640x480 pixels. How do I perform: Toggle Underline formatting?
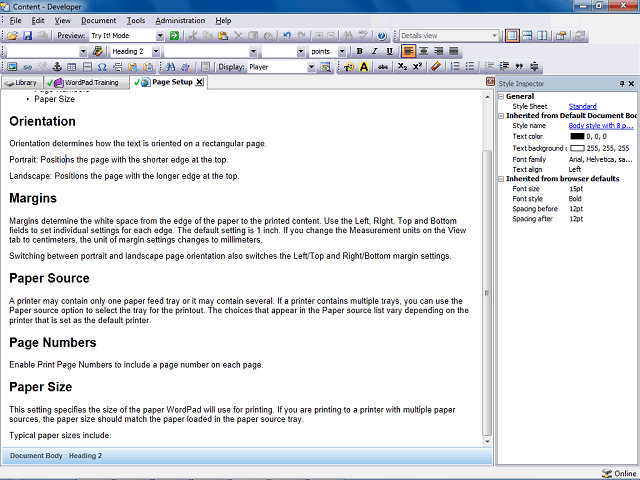[389, 51]
